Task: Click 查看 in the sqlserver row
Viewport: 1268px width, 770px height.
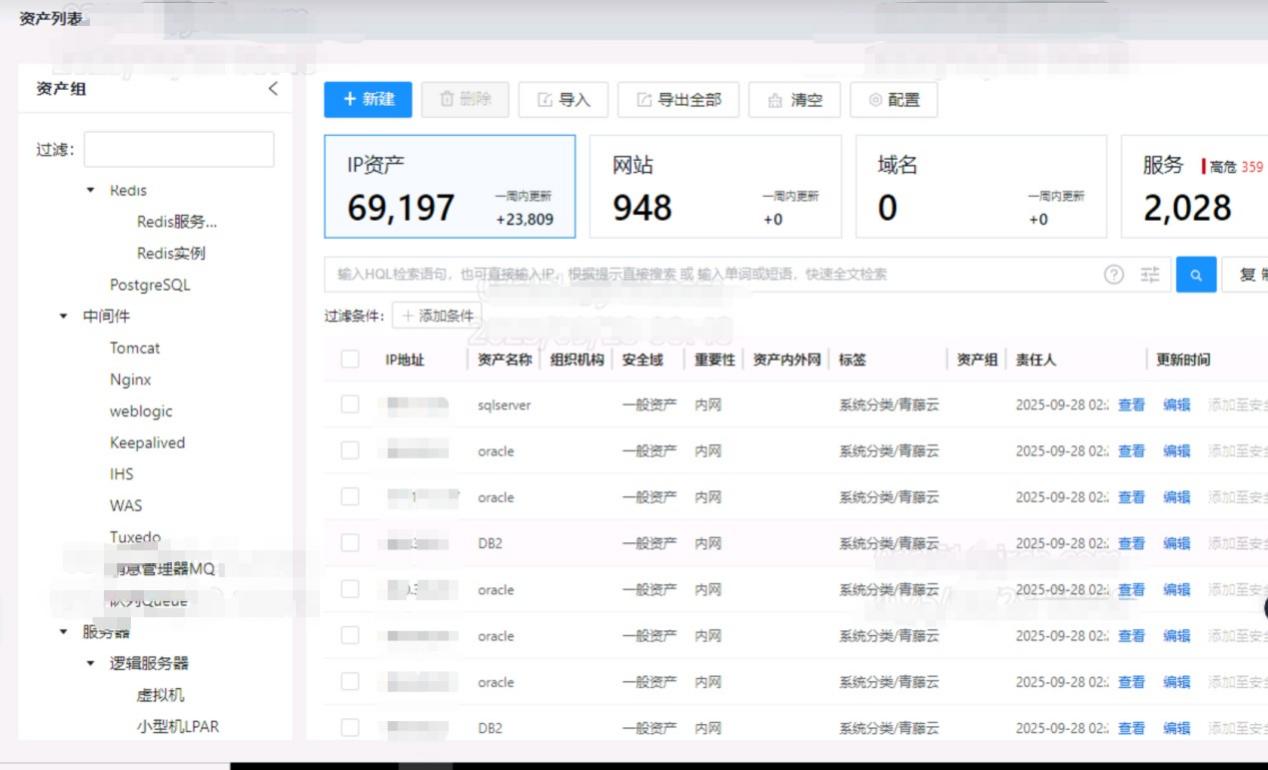Action: coord(1131,405)
